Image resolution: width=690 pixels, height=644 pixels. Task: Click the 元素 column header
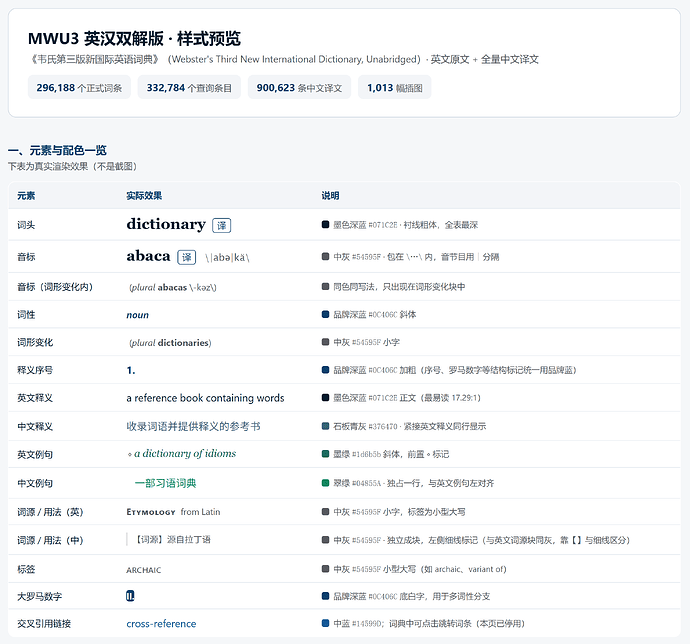tap(26, 196)
